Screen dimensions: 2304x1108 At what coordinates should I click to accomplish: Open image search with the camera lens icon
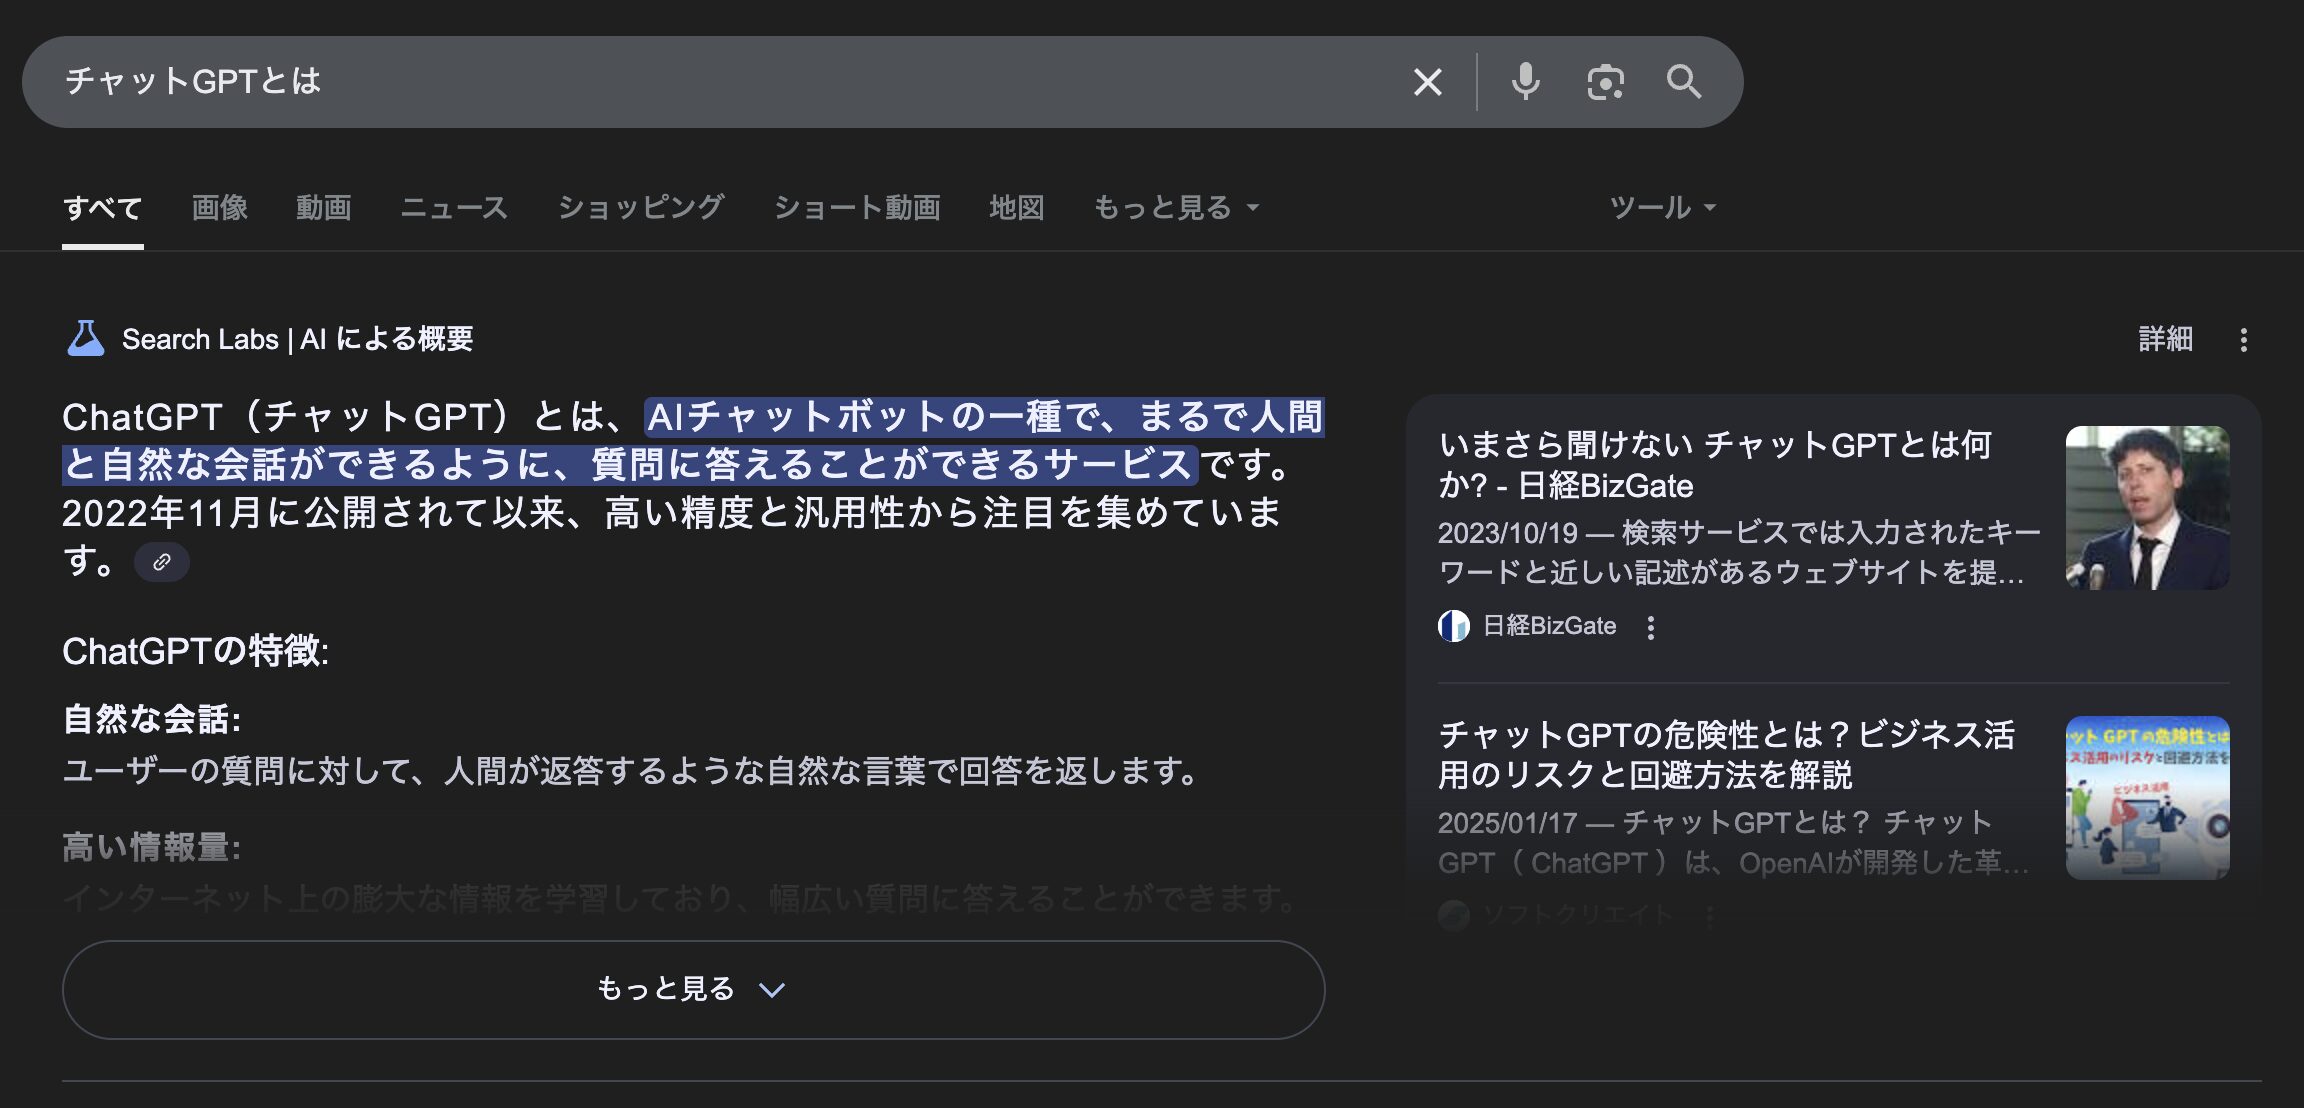pos(1605,82)
